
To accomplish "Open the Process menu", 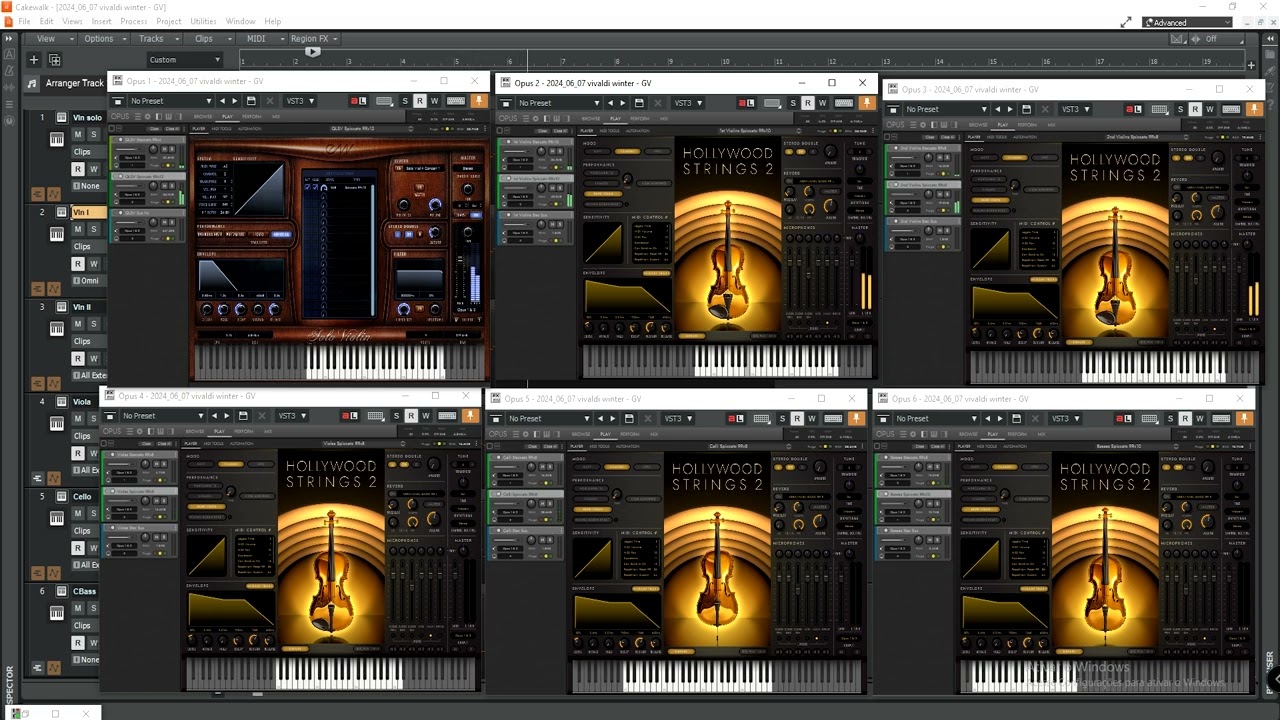I will click(134, 21).
